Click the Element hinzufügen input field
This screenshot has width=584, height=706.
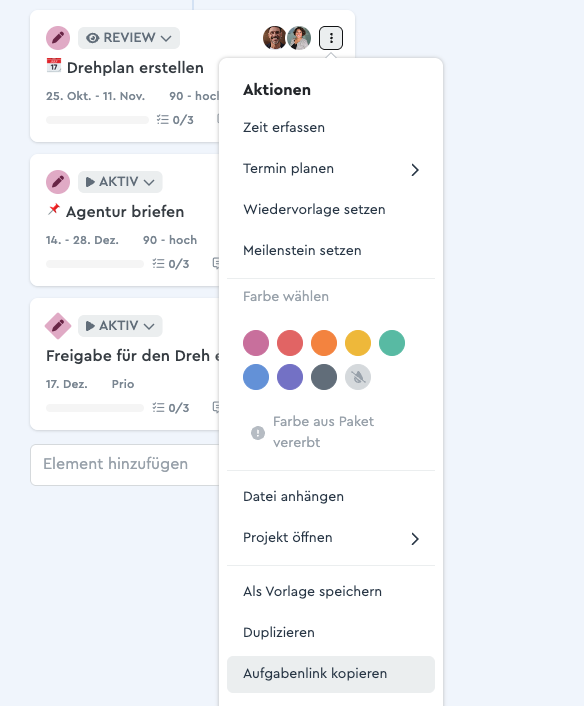tap(126, 465)
